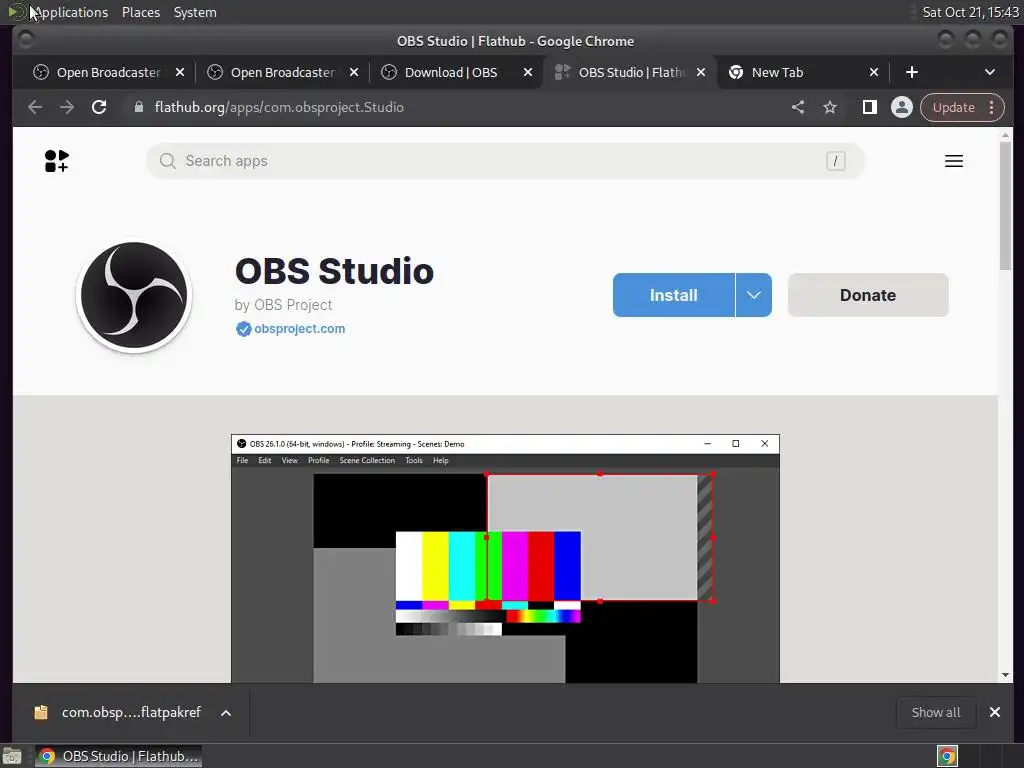Open a new Chrome tab with plus
Viewport: 1024px width, 768px height.
912,72
